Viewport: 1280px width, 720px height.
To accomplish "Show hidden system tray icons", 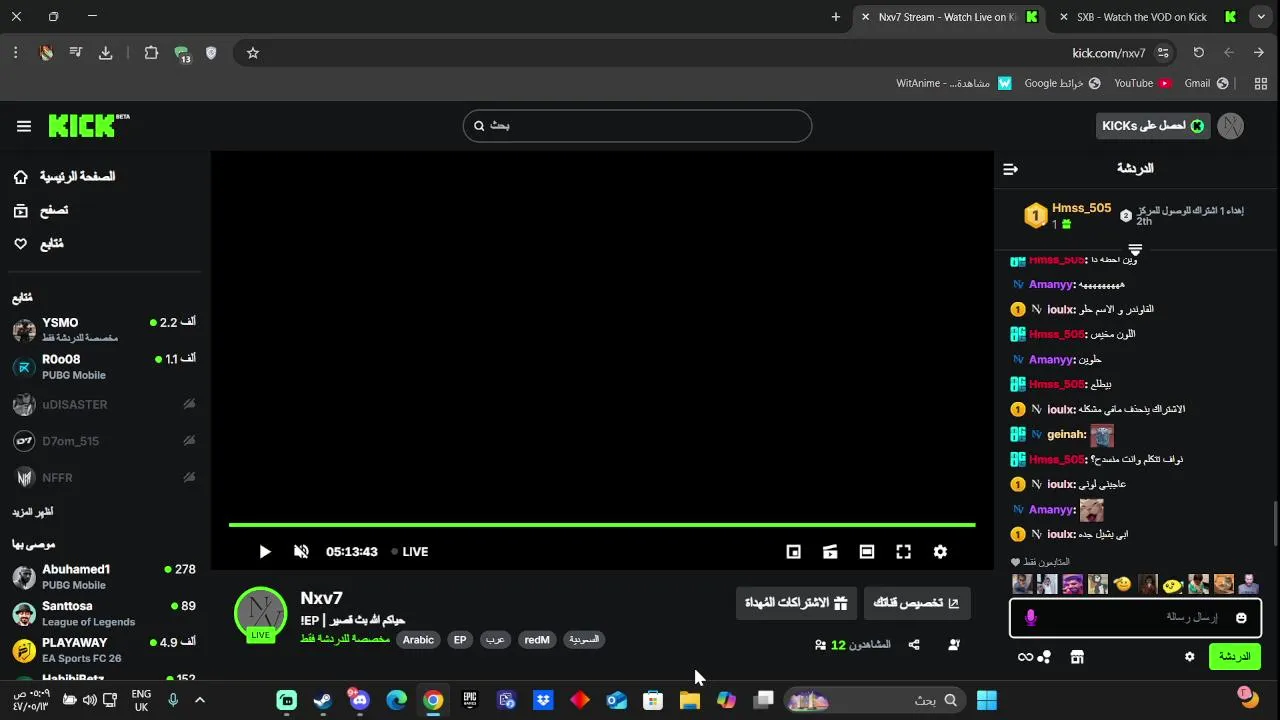I will [199, 700].
